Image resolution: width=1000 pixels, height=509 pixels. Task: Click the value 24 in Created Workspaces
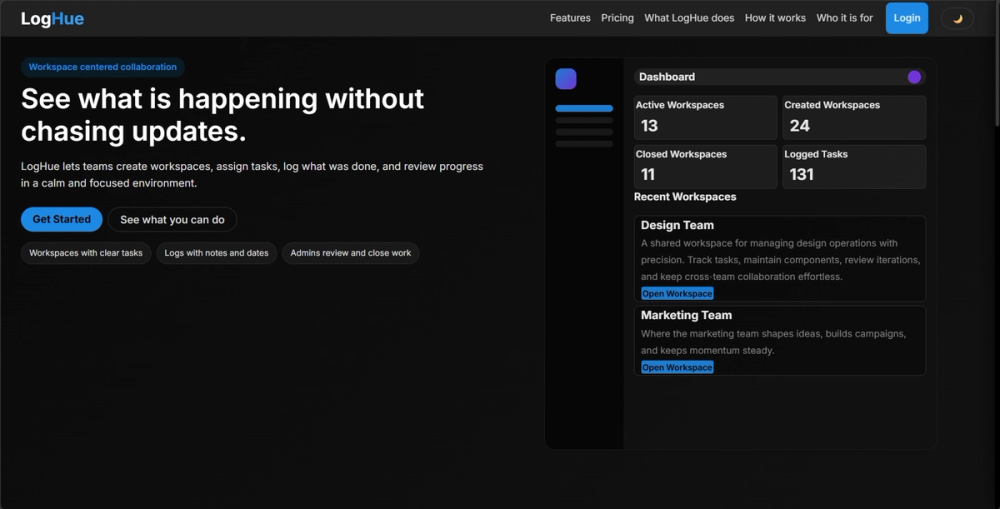(800, 126)
